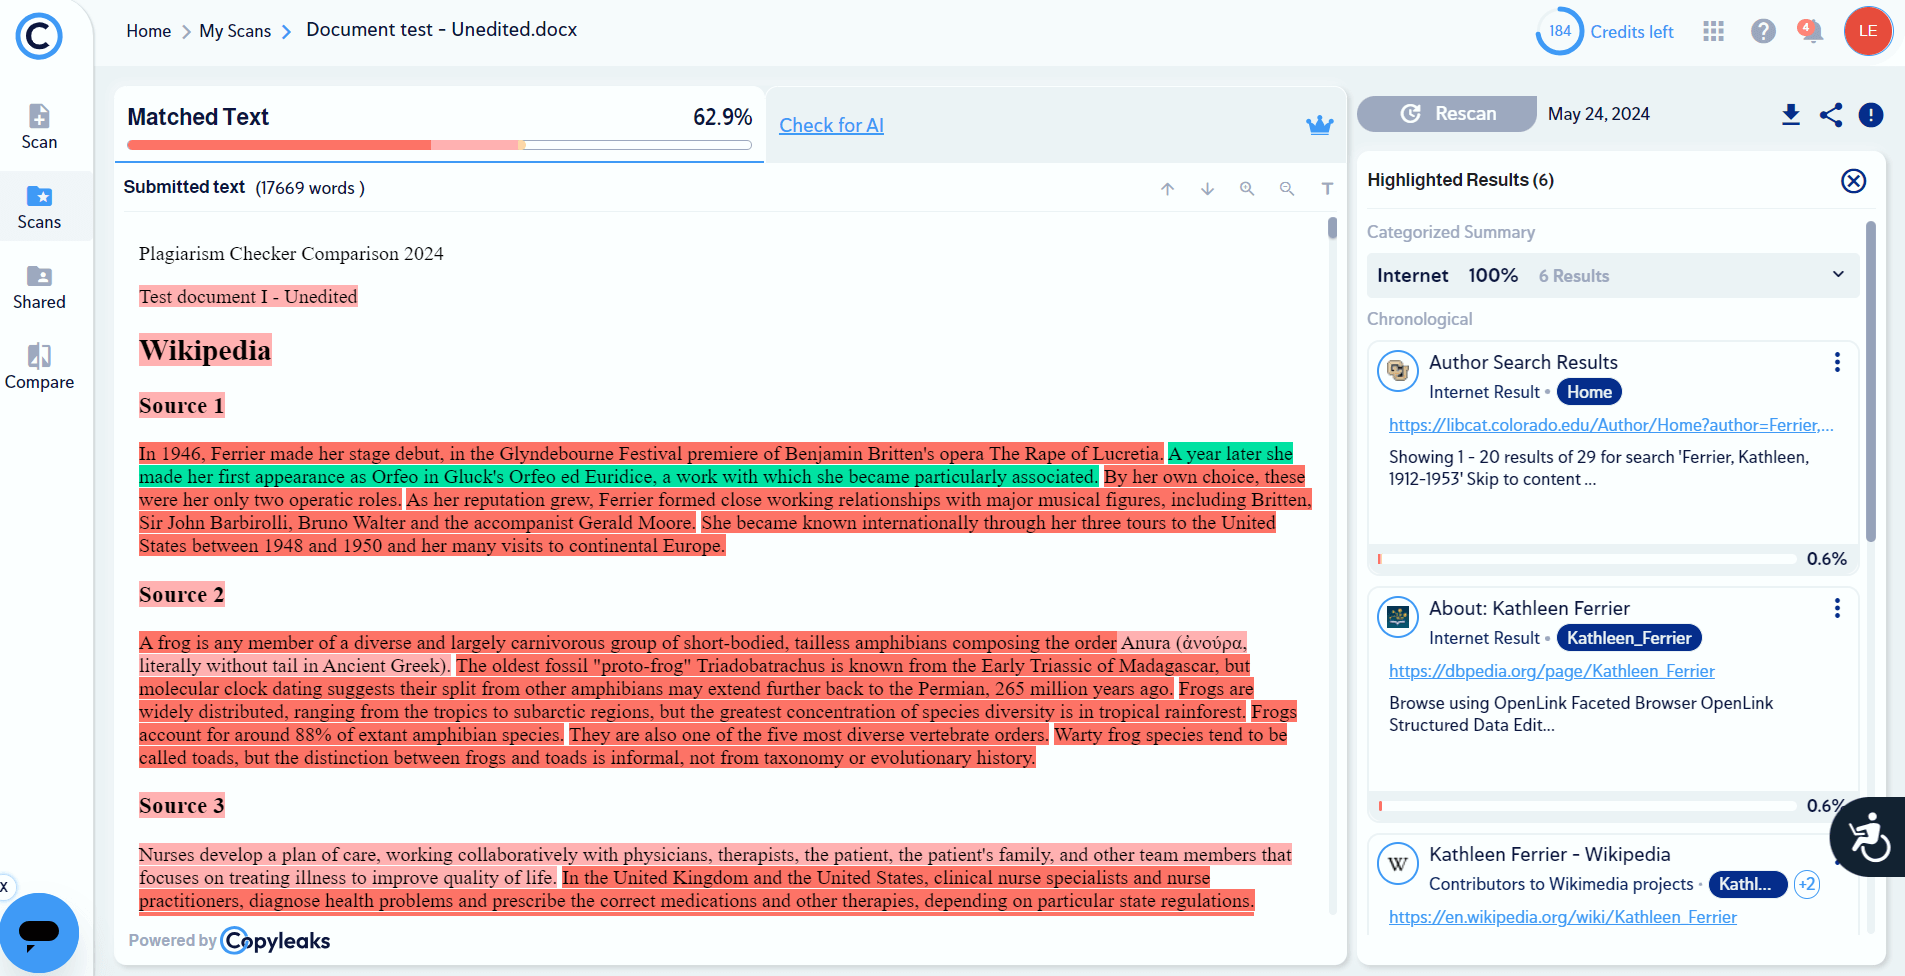Open the libcat.colorado.edu author link

point(1611,425)
